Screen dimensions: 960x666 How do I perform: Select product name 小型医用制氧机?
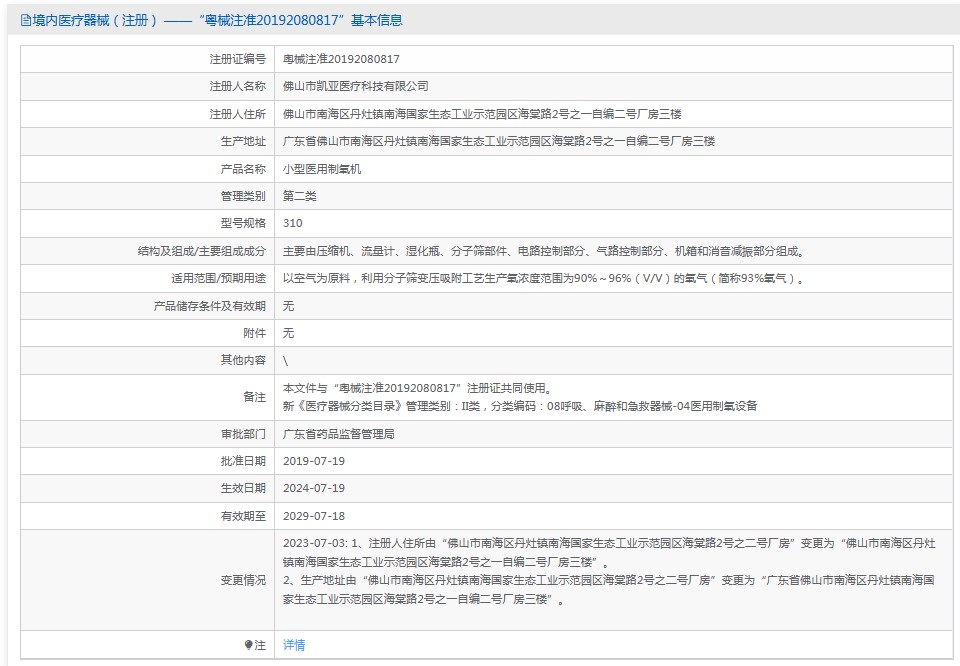(322, 169)
